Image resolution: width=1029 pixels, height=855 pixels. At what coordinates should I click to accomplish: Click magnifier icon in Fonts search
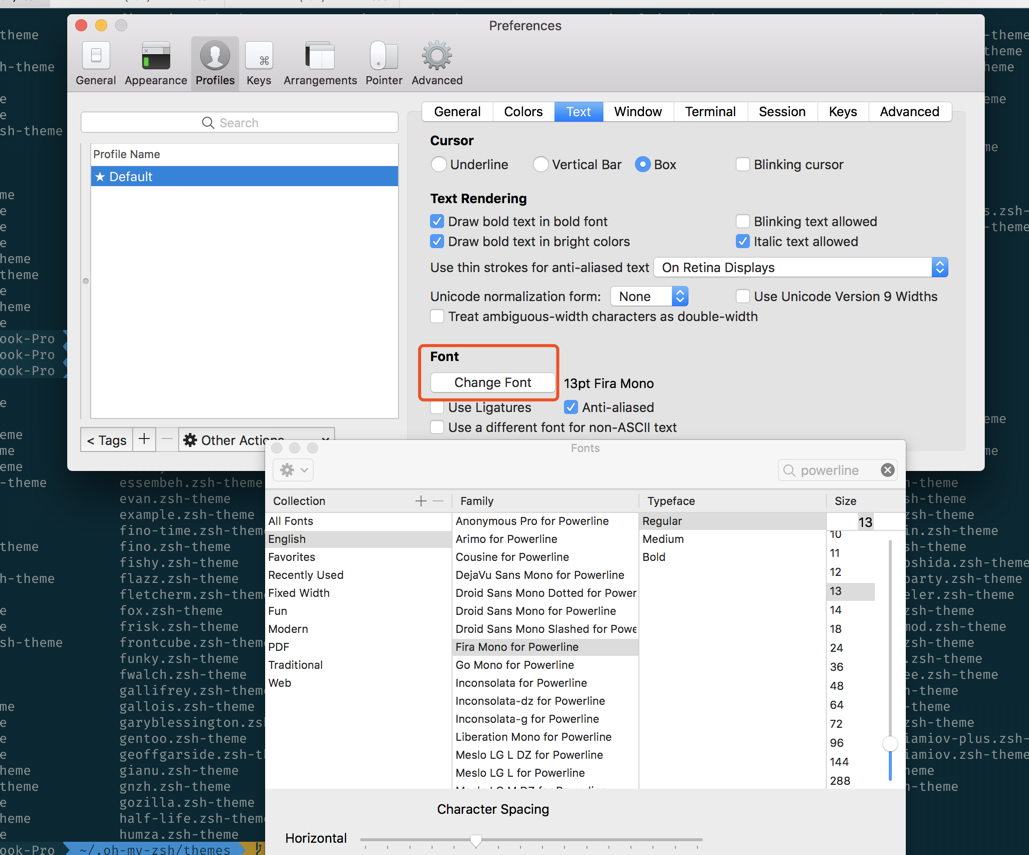[x=789, y=470]
